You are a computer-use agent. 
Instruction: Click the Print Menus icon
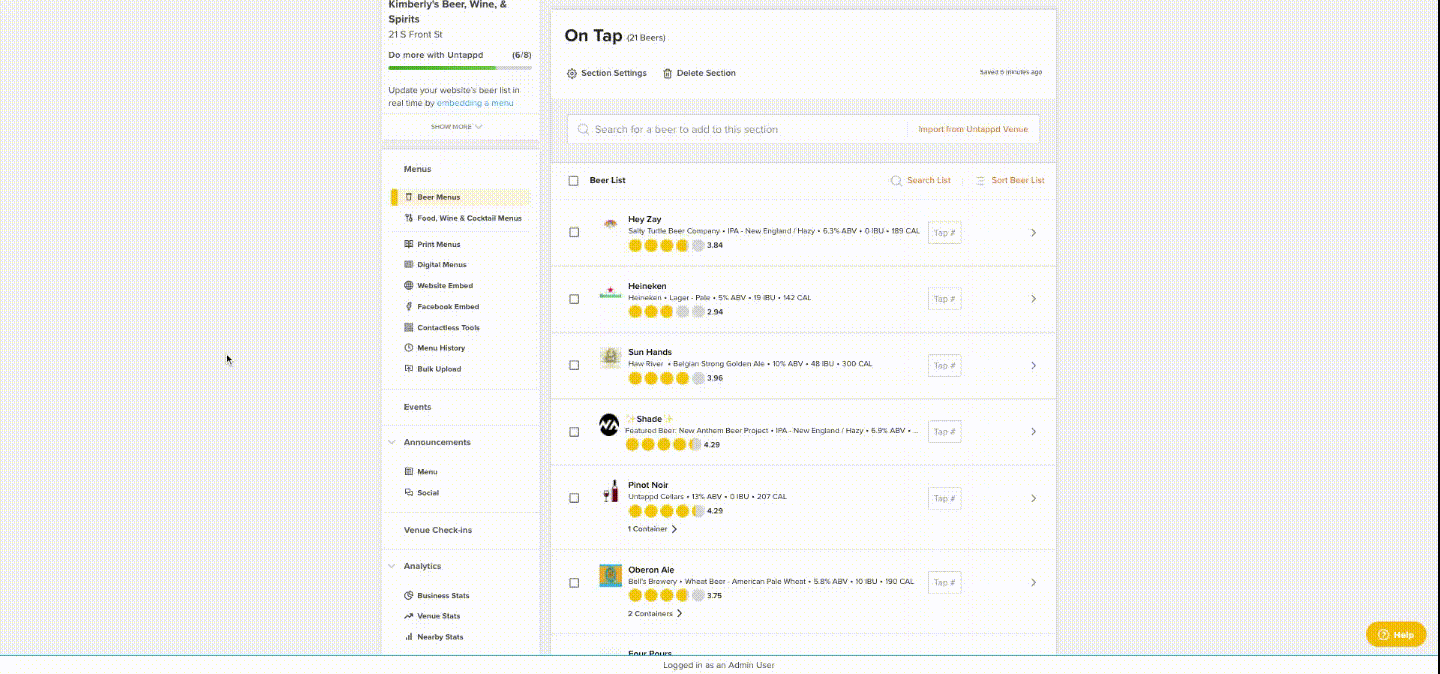pyautogui.click(x=408, y=244)
